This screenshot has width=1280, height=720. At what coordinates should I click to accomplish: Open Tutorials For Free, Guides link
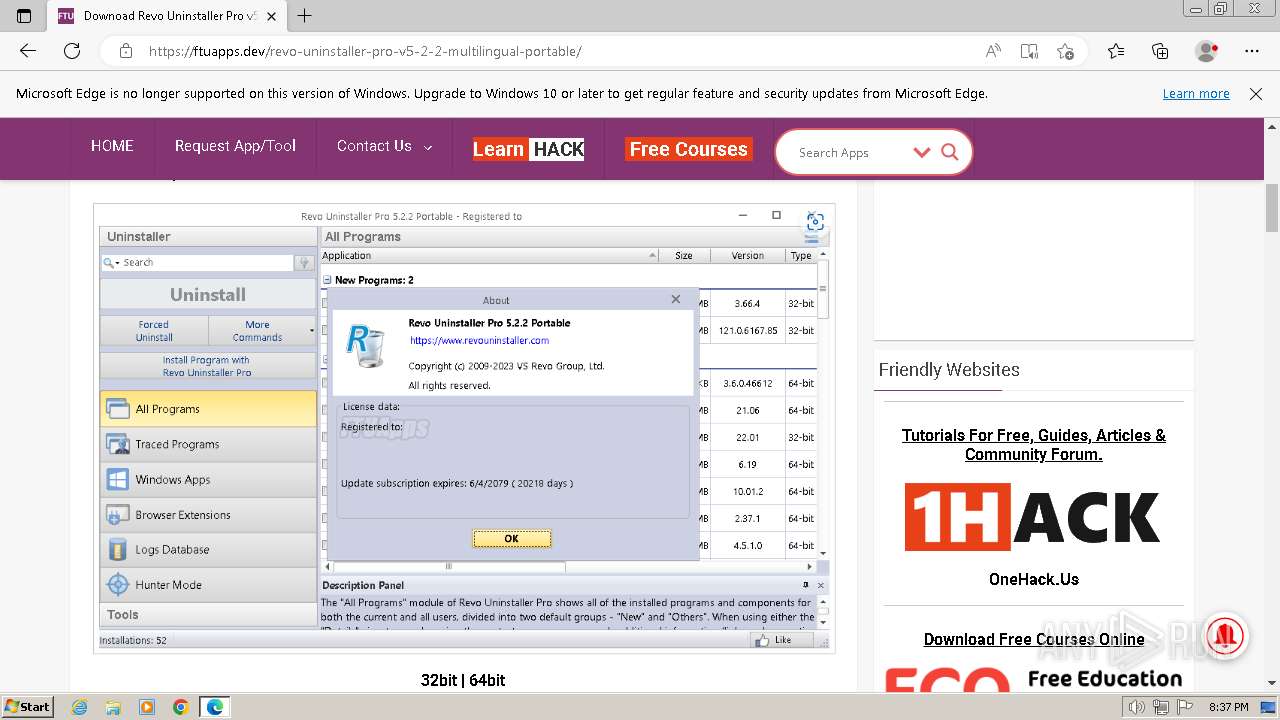click(1034, 445)
